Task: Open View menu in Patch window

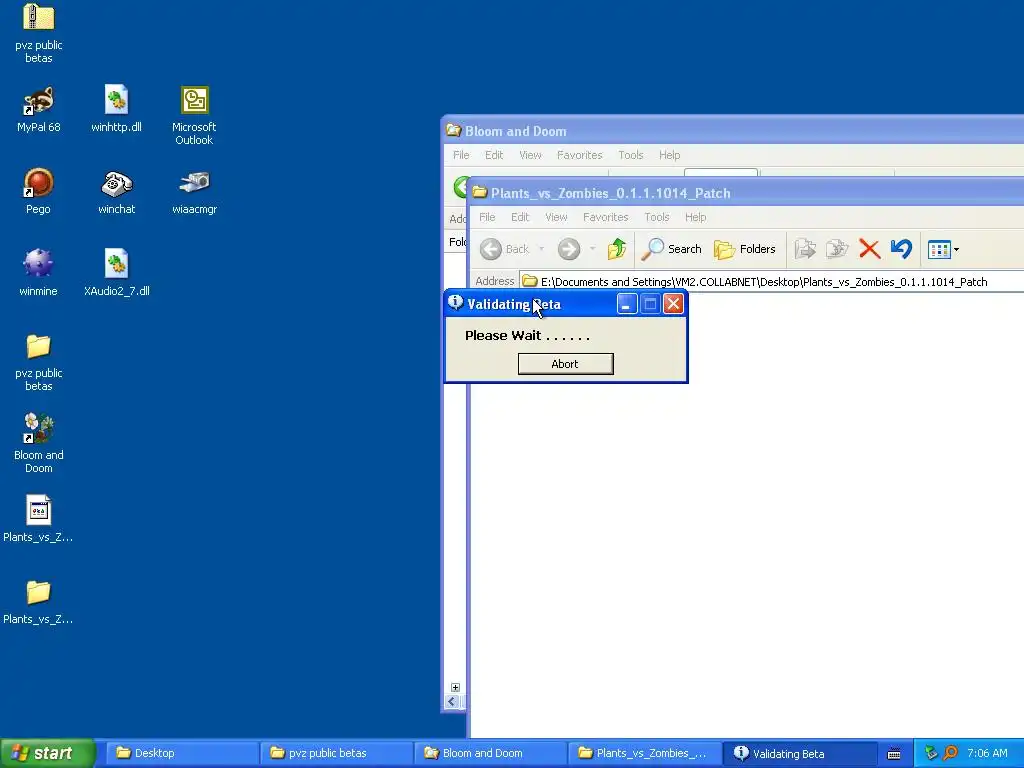Action: point(556,217)
